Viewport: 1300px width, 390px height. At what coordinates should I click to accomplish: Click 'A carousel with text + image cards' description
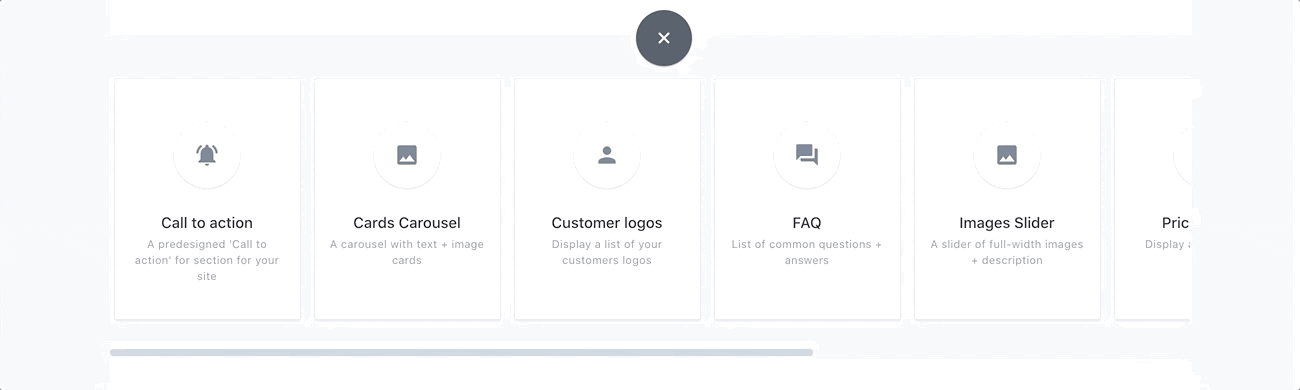(x=407, y=252)
